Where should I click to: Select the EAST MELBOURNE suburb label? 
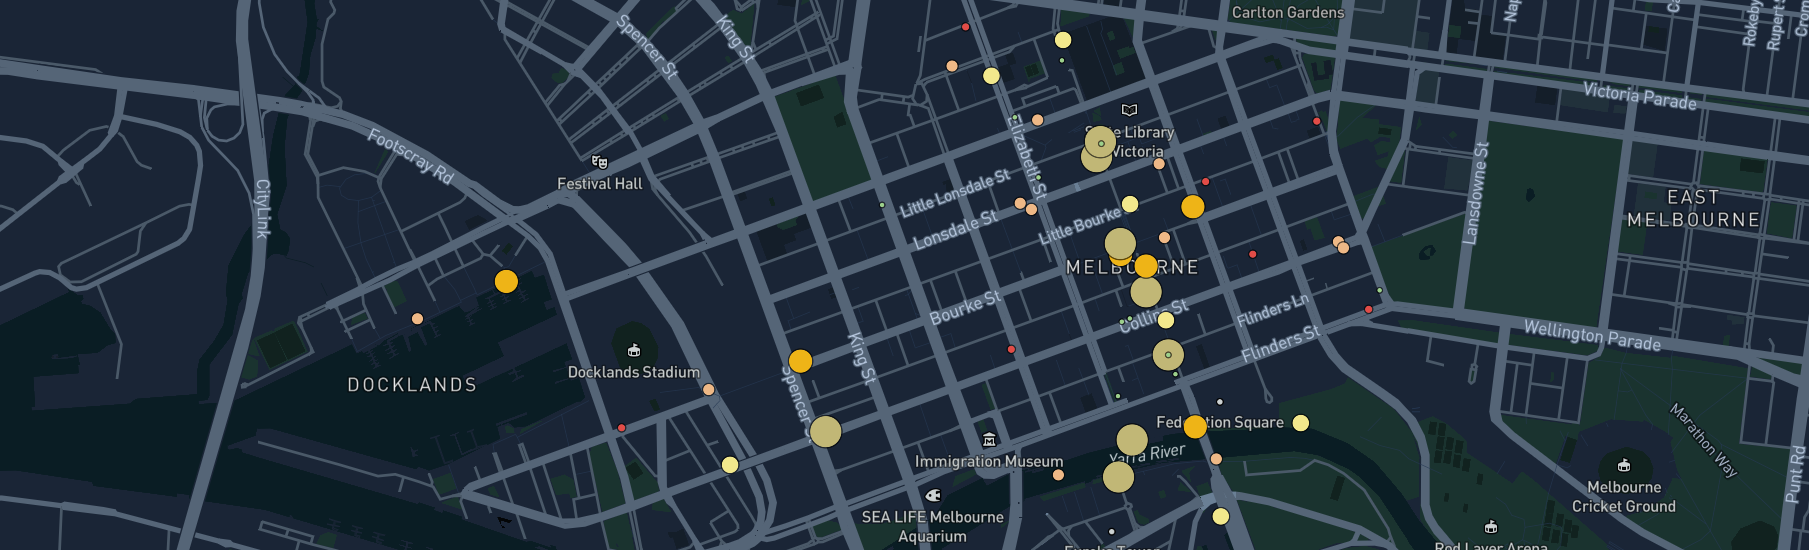[x=1693, y=209]
